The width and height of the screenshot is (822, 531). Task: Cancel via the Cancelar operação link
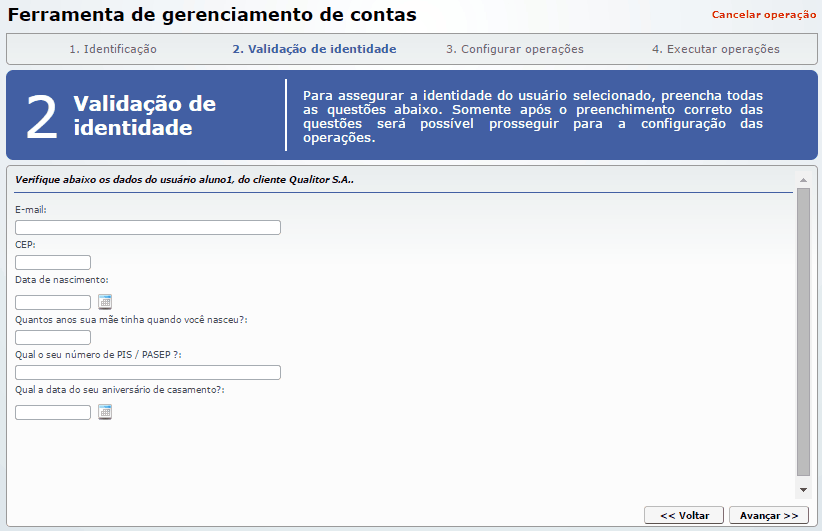(x=764, y=15)
